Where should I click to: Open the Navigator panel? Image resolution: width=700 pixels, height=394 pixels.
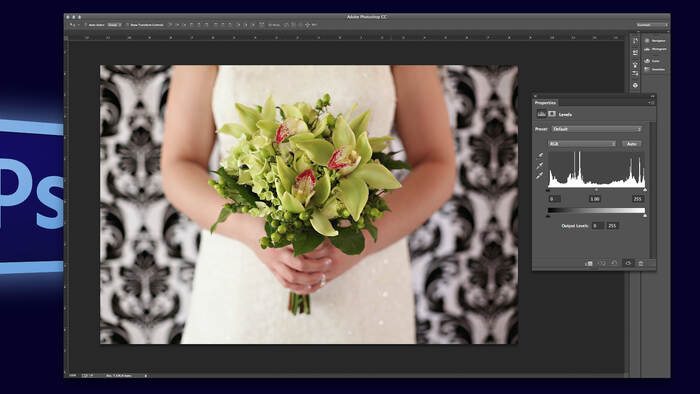pos(655,41)
